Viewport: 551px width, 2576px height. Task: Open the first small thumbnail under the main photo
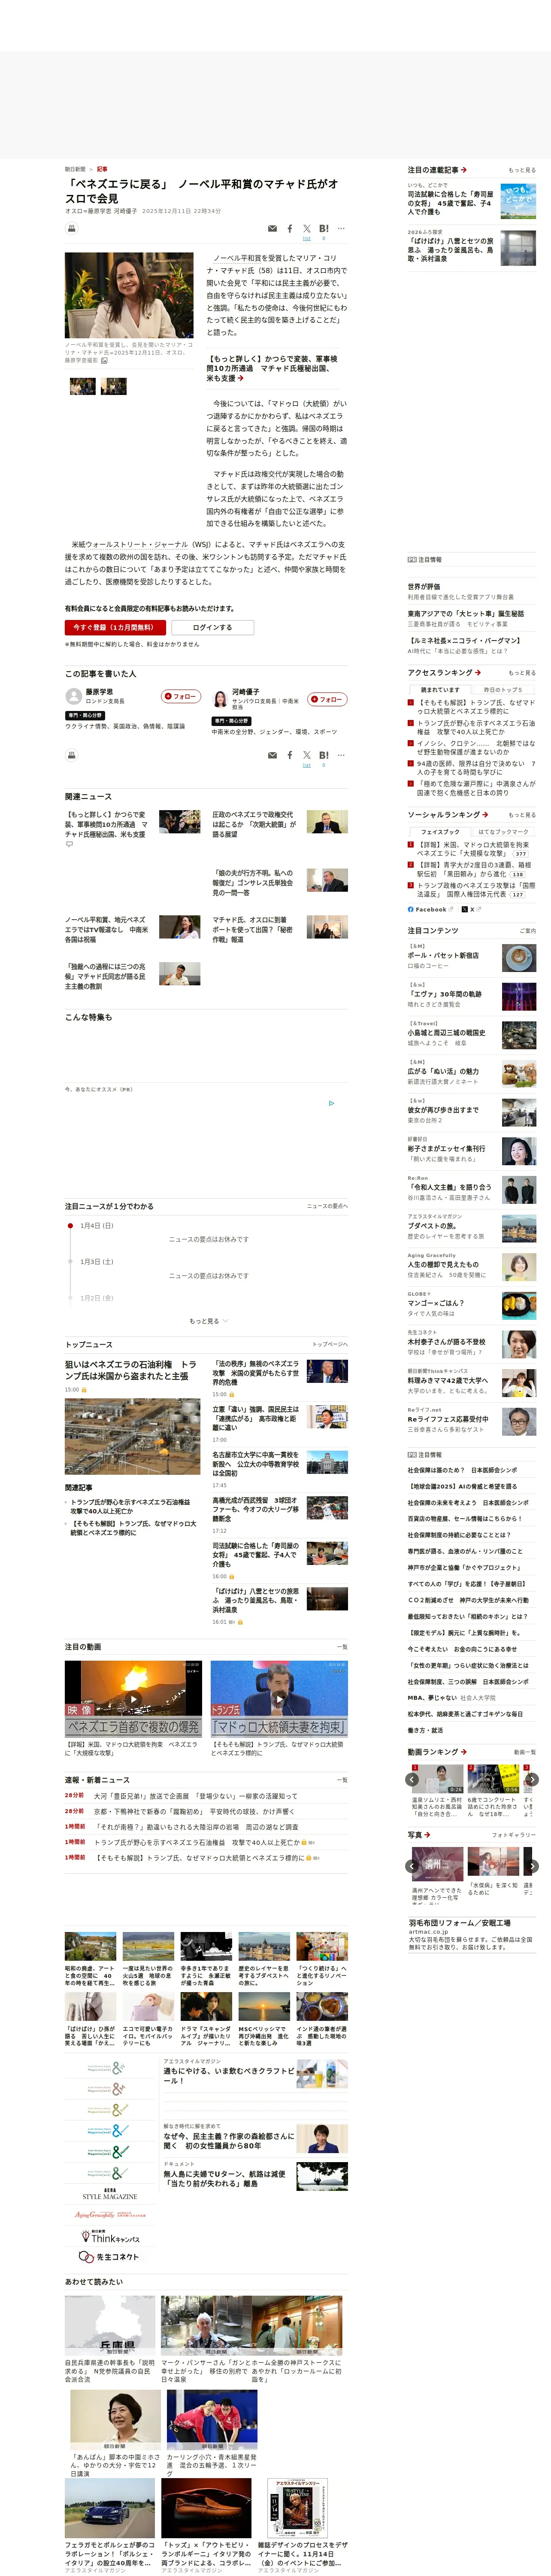click(x=82, y=386)
